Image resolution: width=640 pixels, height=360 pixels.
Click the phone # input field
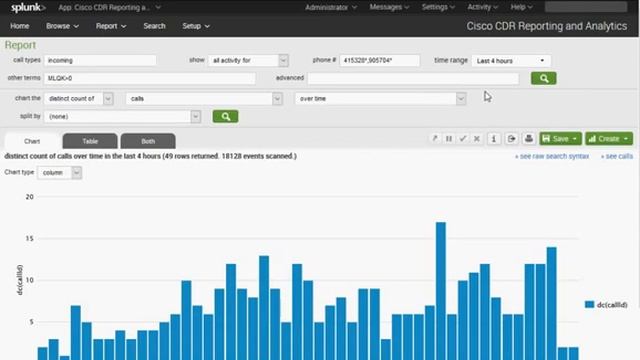pos(380,60)
